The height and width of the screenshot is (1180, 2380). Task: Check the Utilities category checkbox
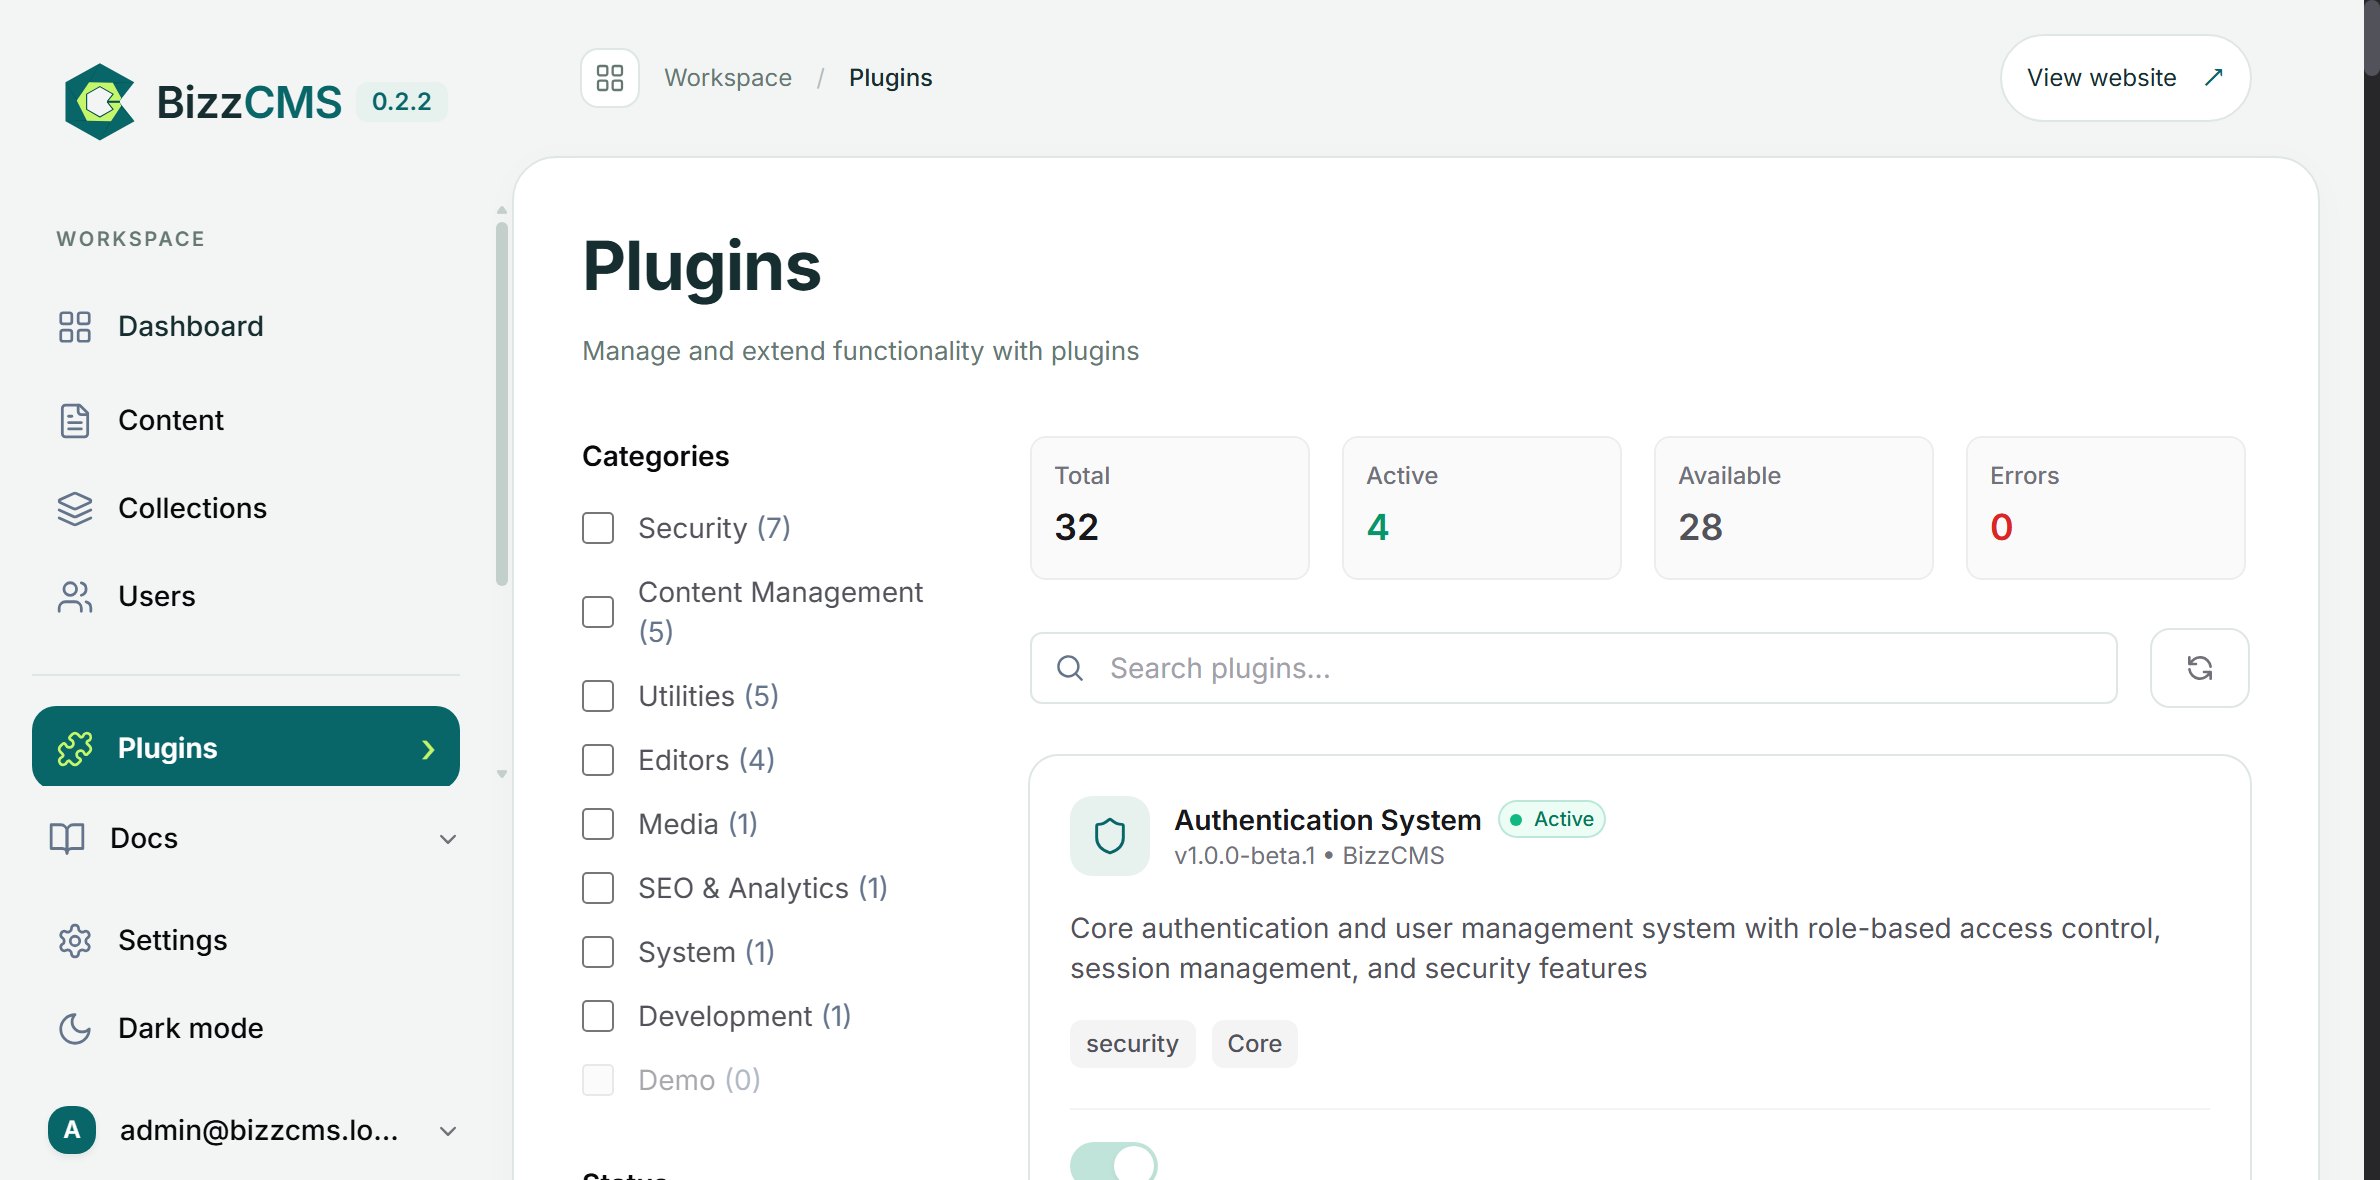[x=598, y=696]
